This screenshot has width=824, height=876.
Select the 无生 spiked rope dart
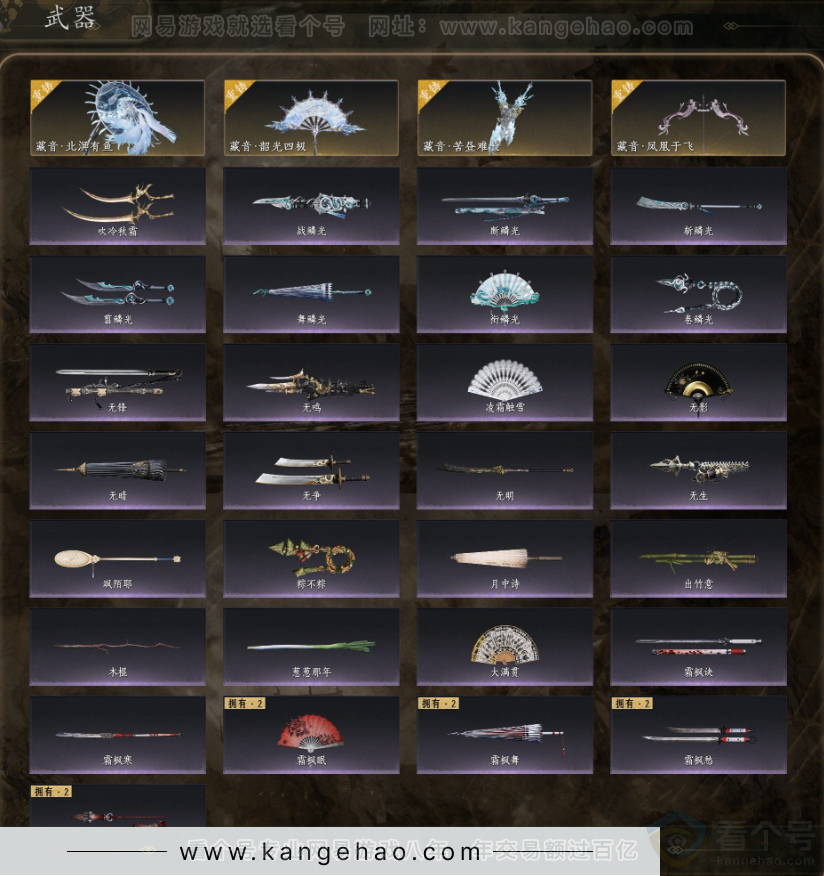[698, 471]
